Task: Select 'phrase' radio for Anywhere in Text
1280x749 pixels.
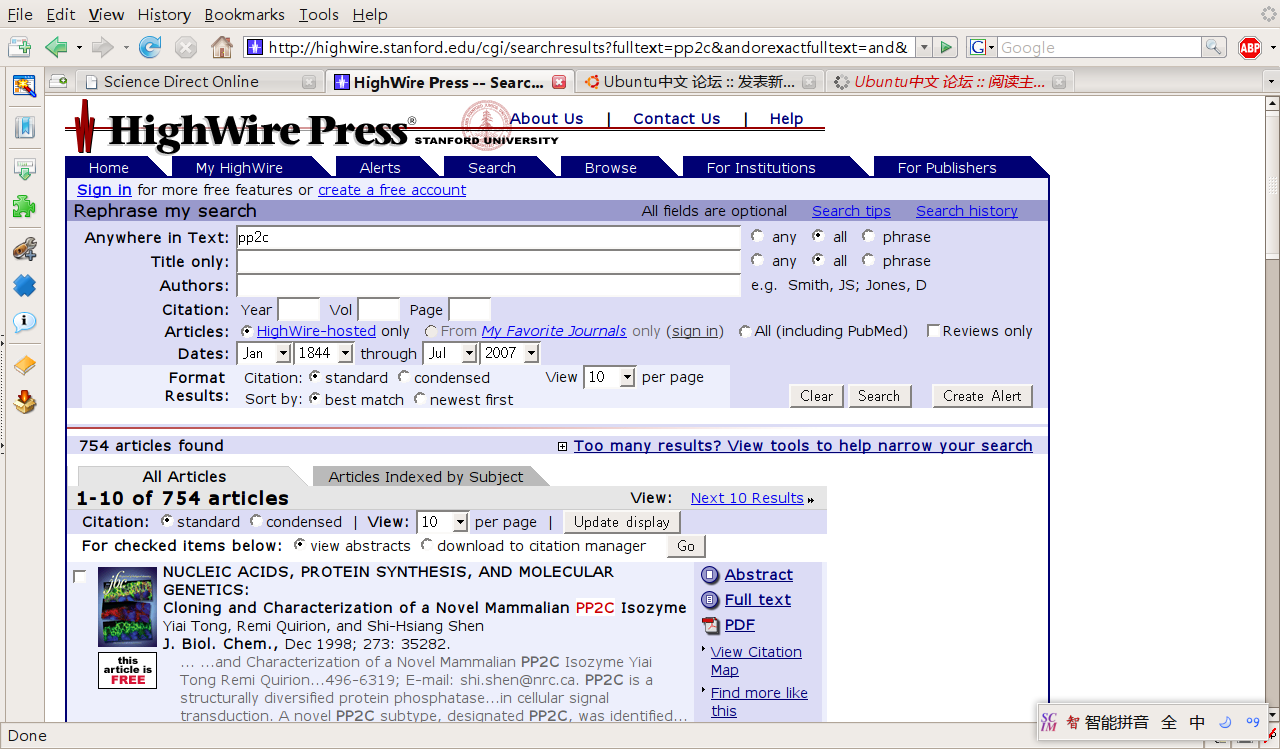Action: coord(868,237)
